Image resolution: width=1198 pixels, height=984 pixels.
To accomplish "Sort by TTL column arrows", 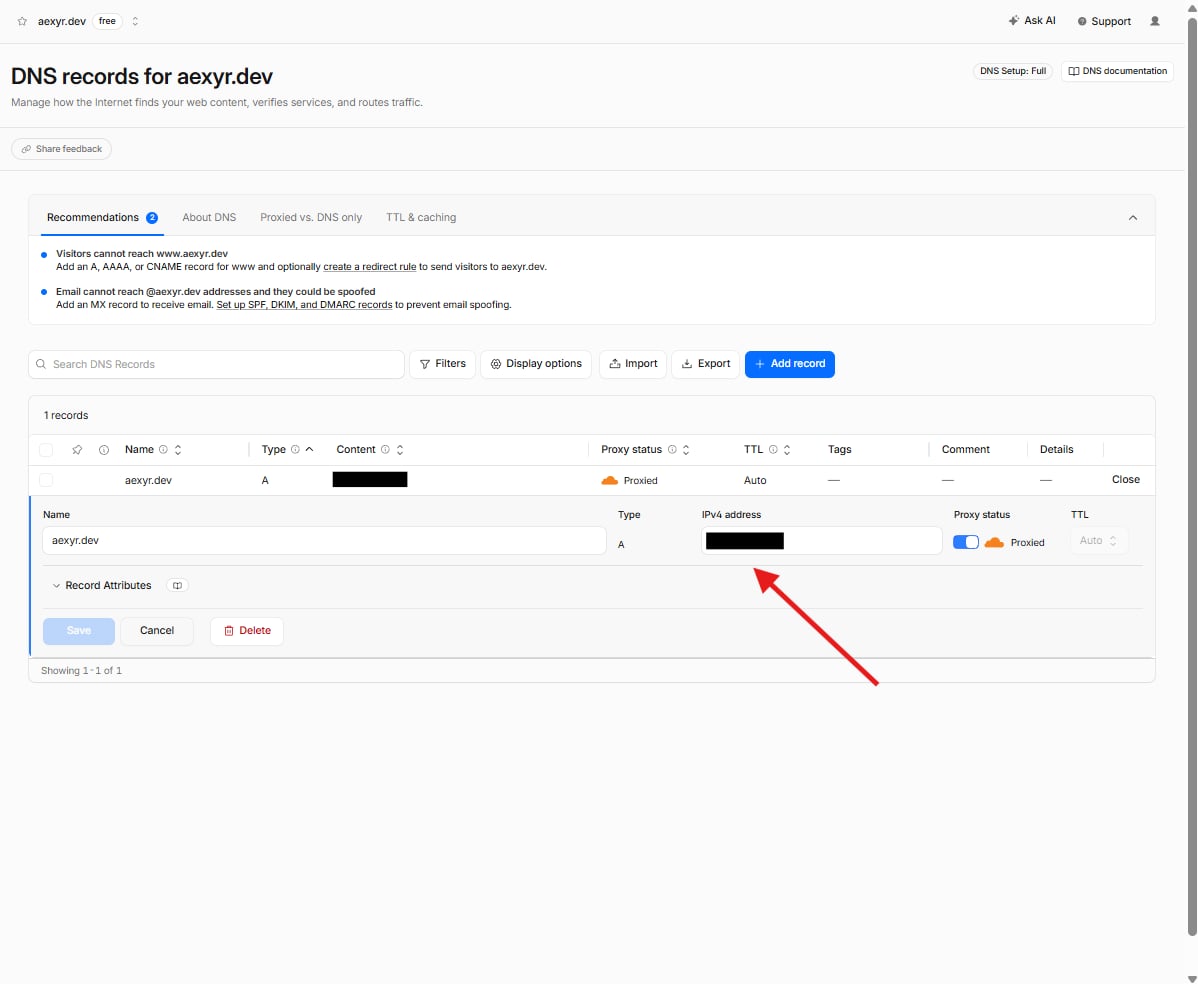I will [787, 450].
